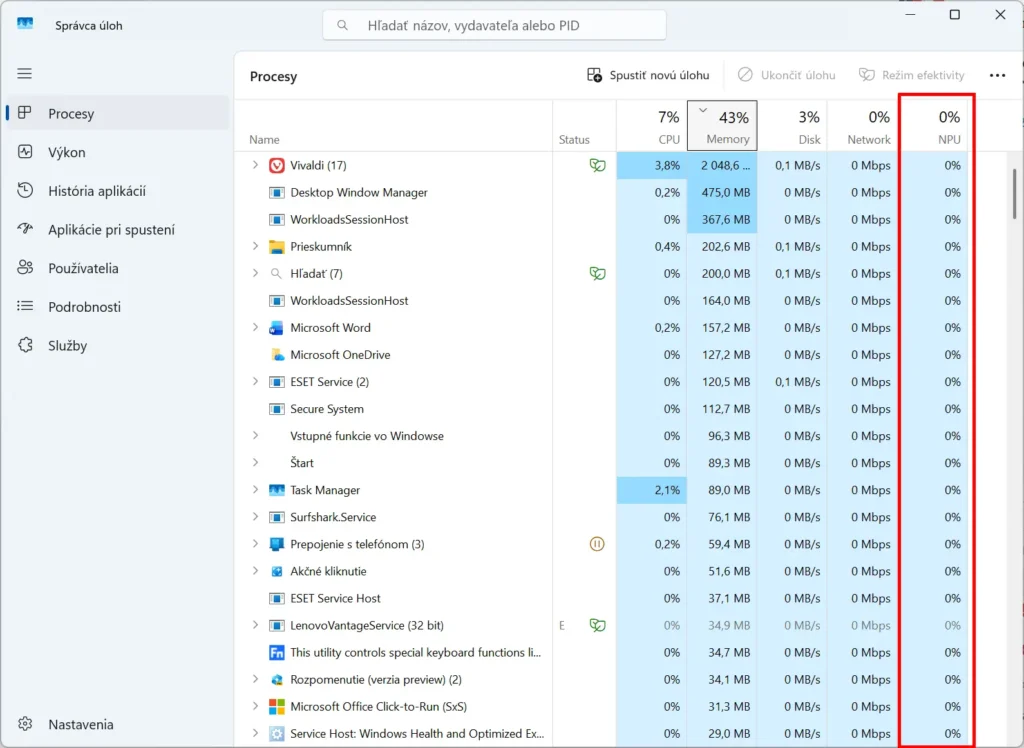
Task: Click the Ukončiť úlohu button
Action: [786, 75]
